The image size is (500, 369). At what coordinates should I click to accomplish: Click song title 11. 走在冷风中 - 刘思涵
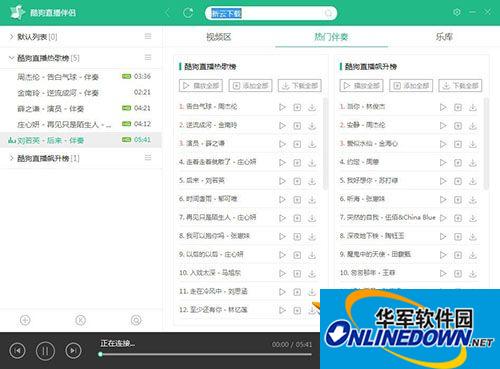click(x=213, y=291)
